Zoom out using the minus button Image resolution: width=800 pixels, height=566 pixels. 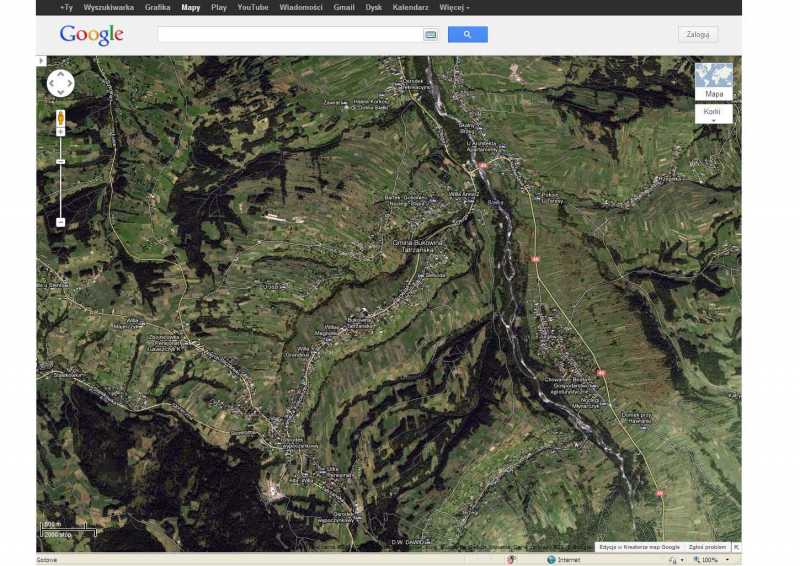(60, 222)
